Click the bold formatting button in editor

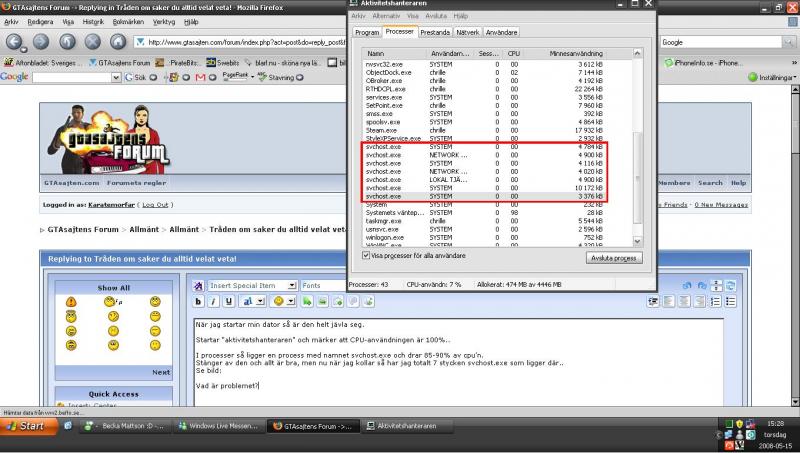click(x=200, y=301)
